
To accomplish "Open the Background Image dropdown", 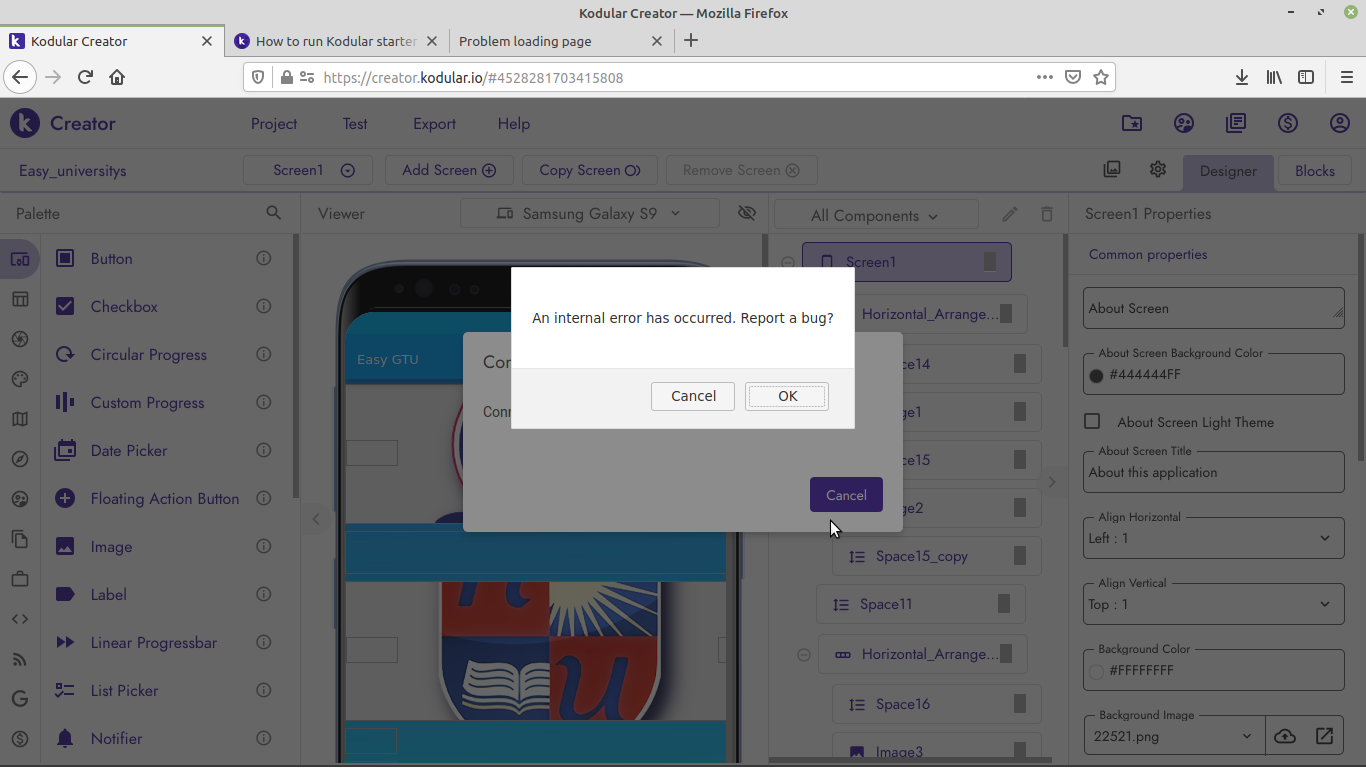I will (x=1174, y=736).
